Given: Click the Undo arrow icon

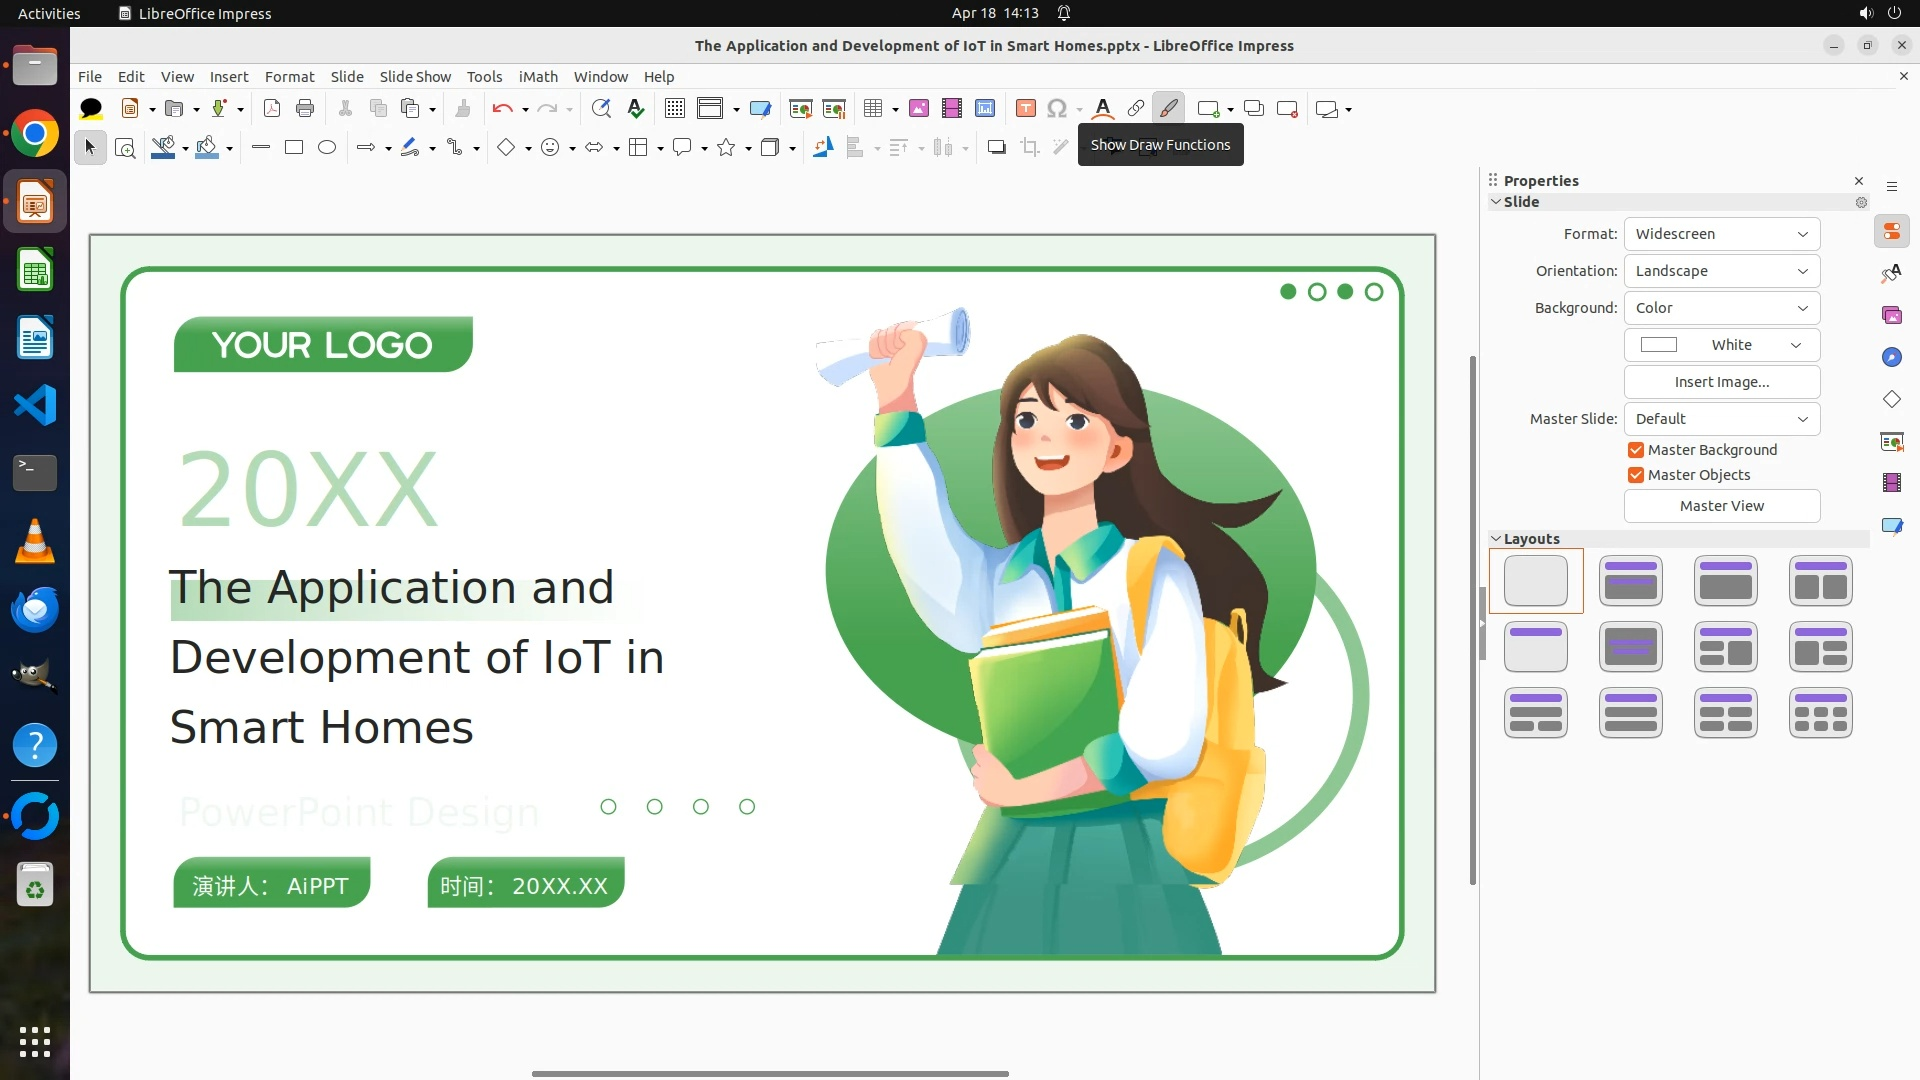Looking at the screenshot, I should point(502,109).
